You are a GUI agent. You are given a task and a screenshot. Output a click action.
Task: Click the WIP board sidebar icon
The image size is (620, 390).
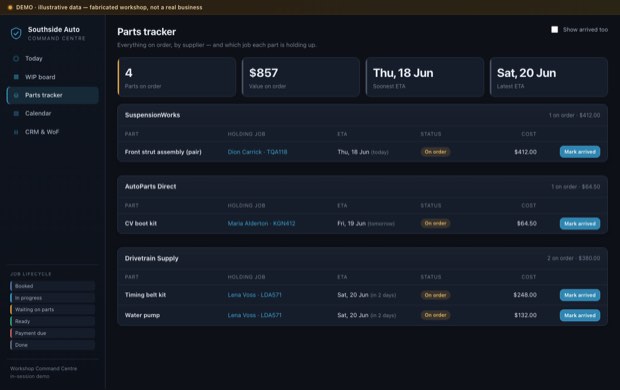(16, 77)
